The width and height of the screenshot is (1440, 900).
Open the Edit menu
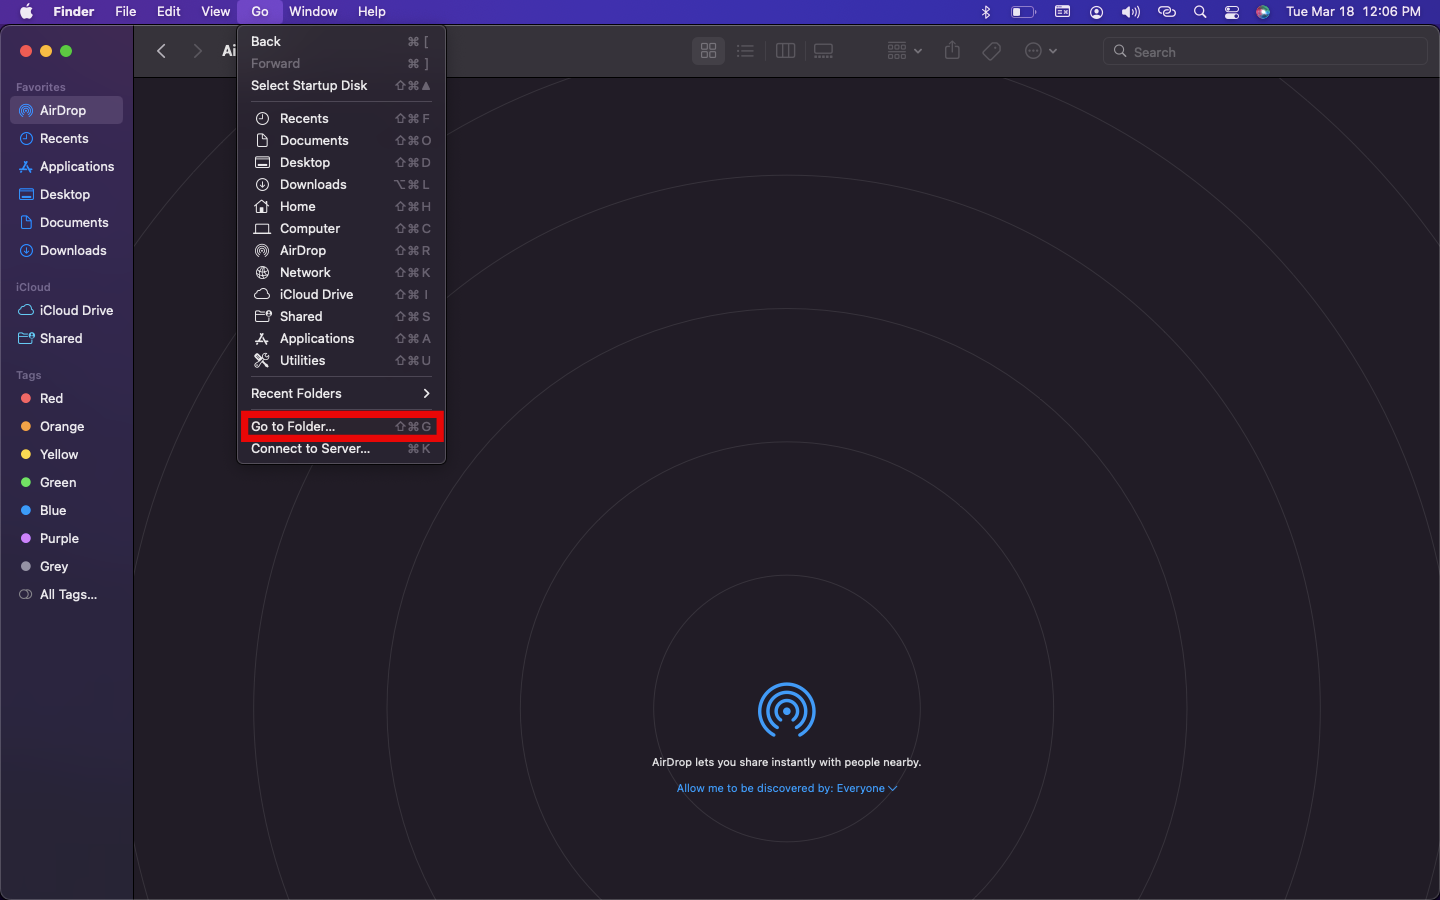point(168,11)
